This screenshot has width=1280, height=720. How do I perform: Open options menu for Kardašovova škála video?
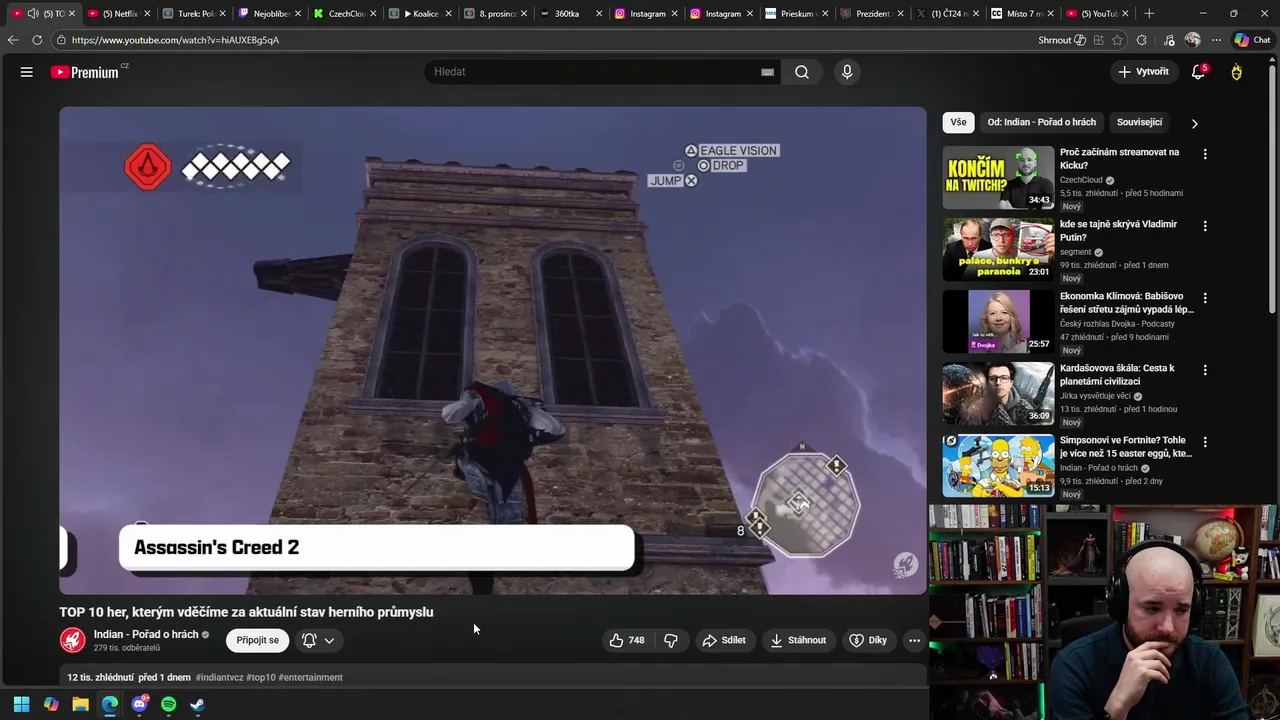click(x=1205, y=370)
